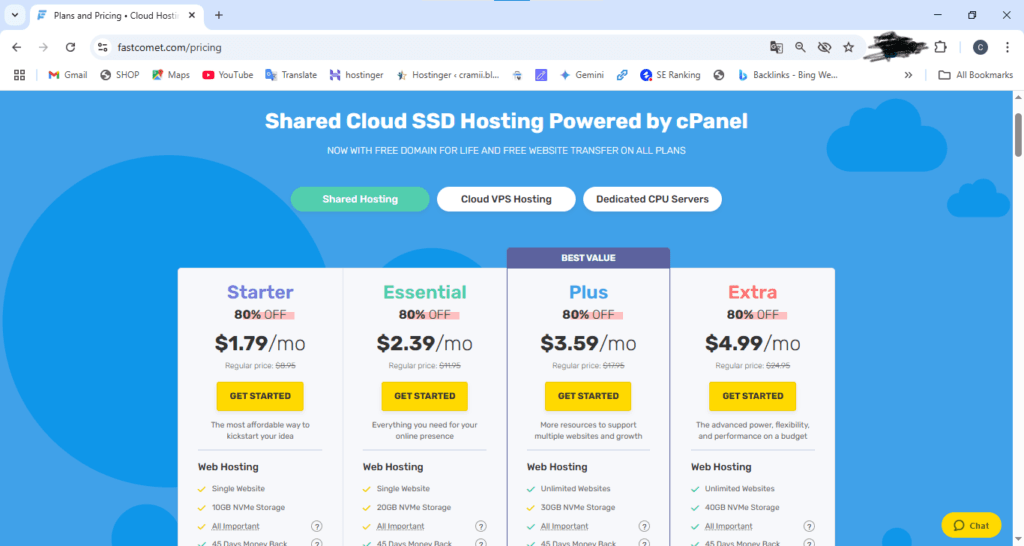Open Hostinger cramii bookmark
This screenshot has width=1024, height=546.
(448, 75)
